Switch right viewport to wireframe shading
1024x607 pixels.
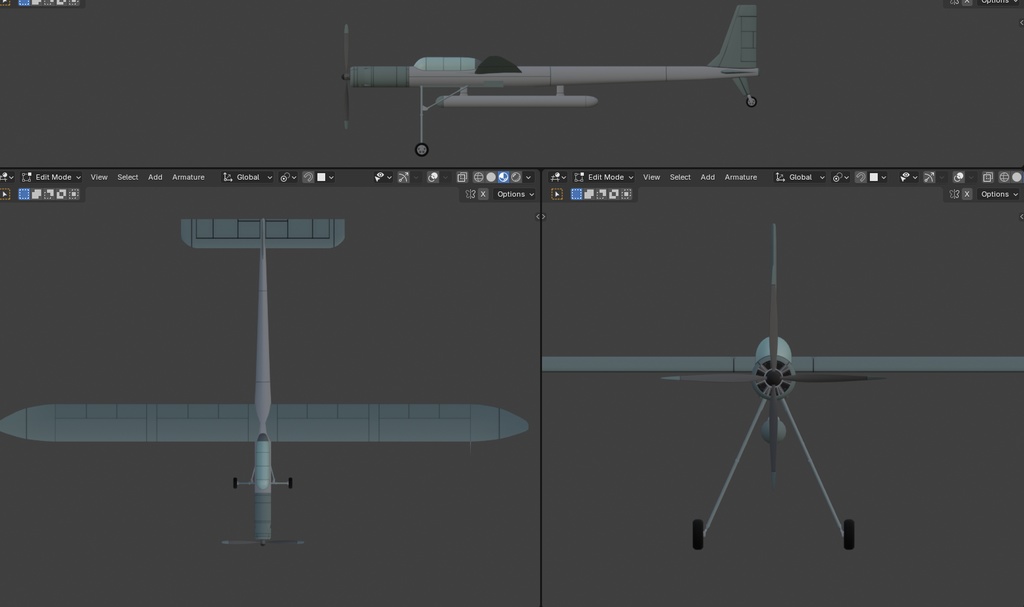1004,177
